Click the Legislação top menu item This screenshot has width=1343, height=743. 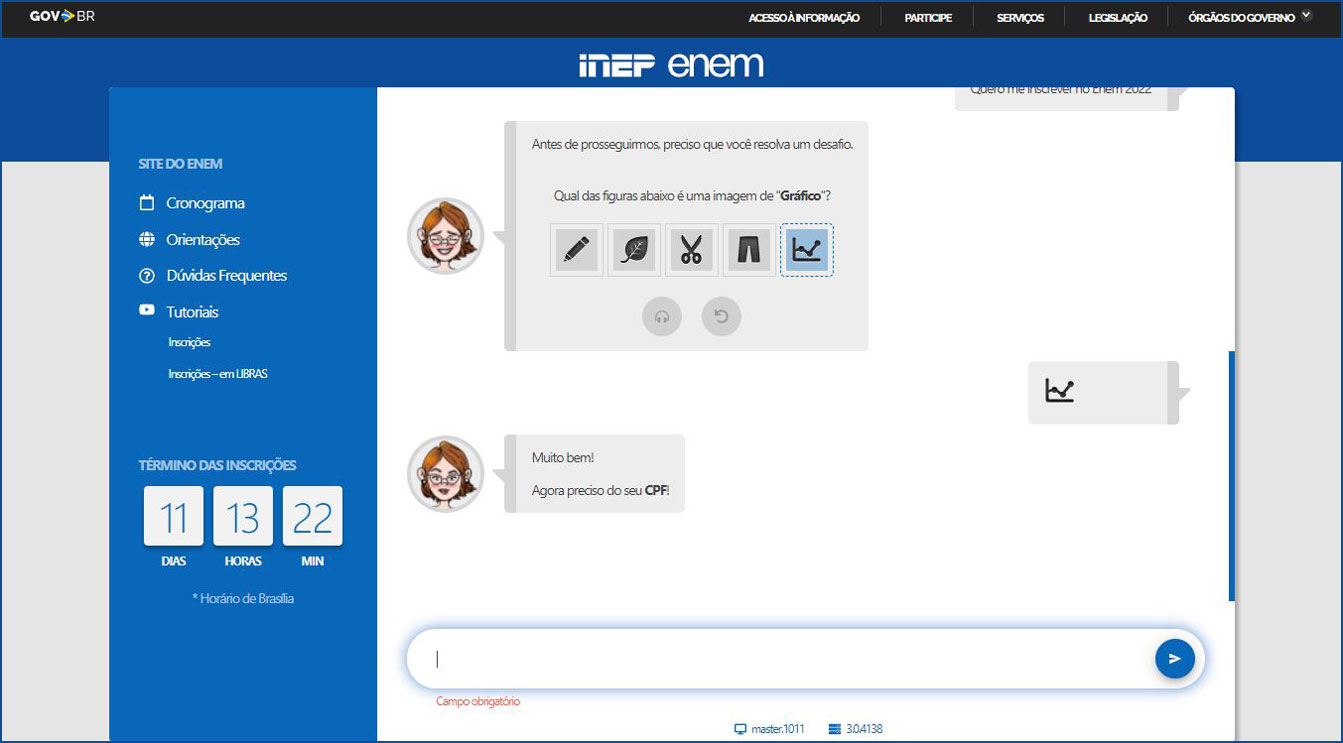tap(1117, 18)
